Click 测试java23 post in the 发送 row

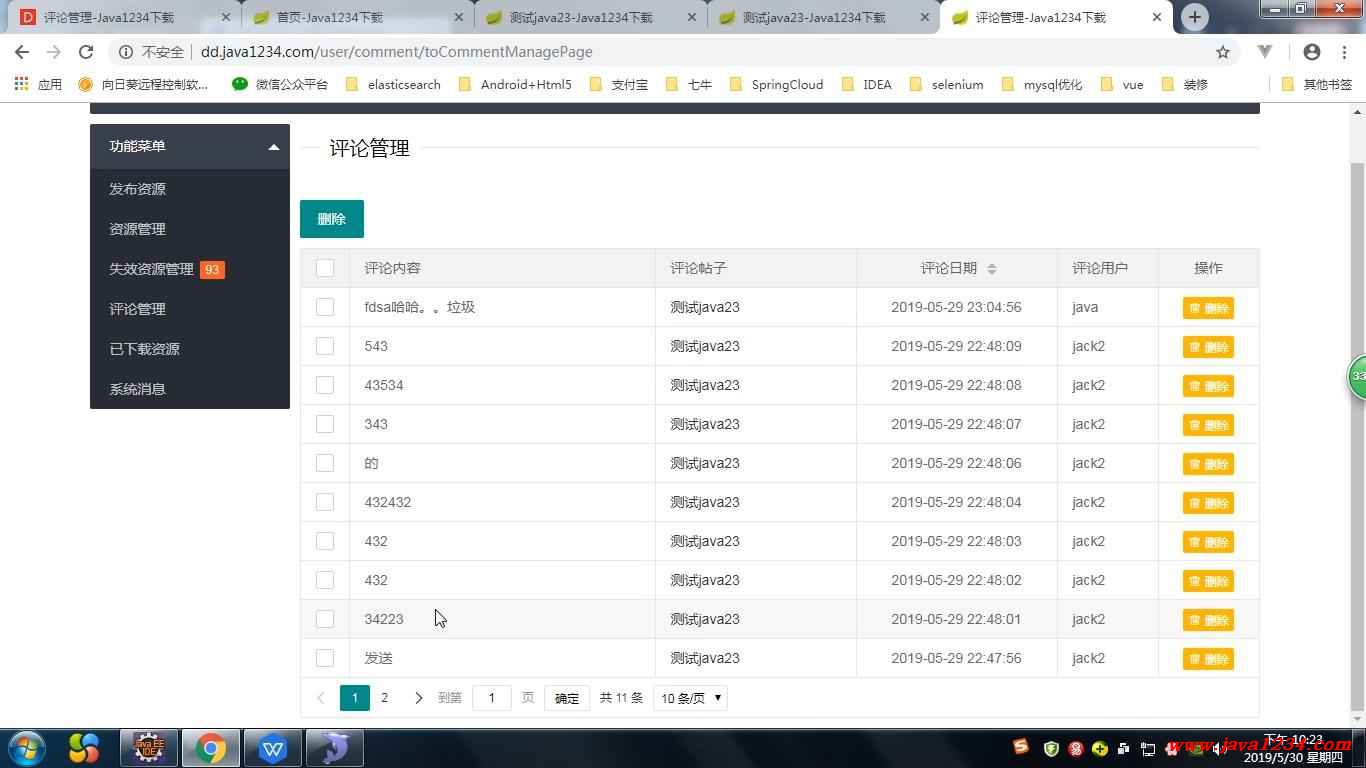click(705, 658)
